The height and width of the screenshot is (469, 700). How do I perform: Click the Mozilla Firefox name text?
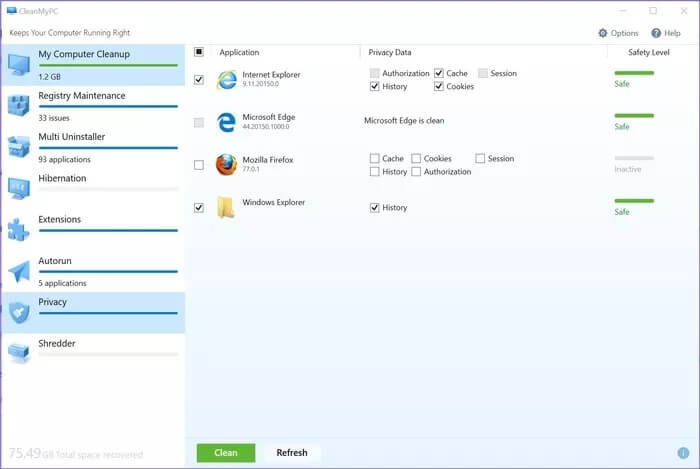[268, 160]
